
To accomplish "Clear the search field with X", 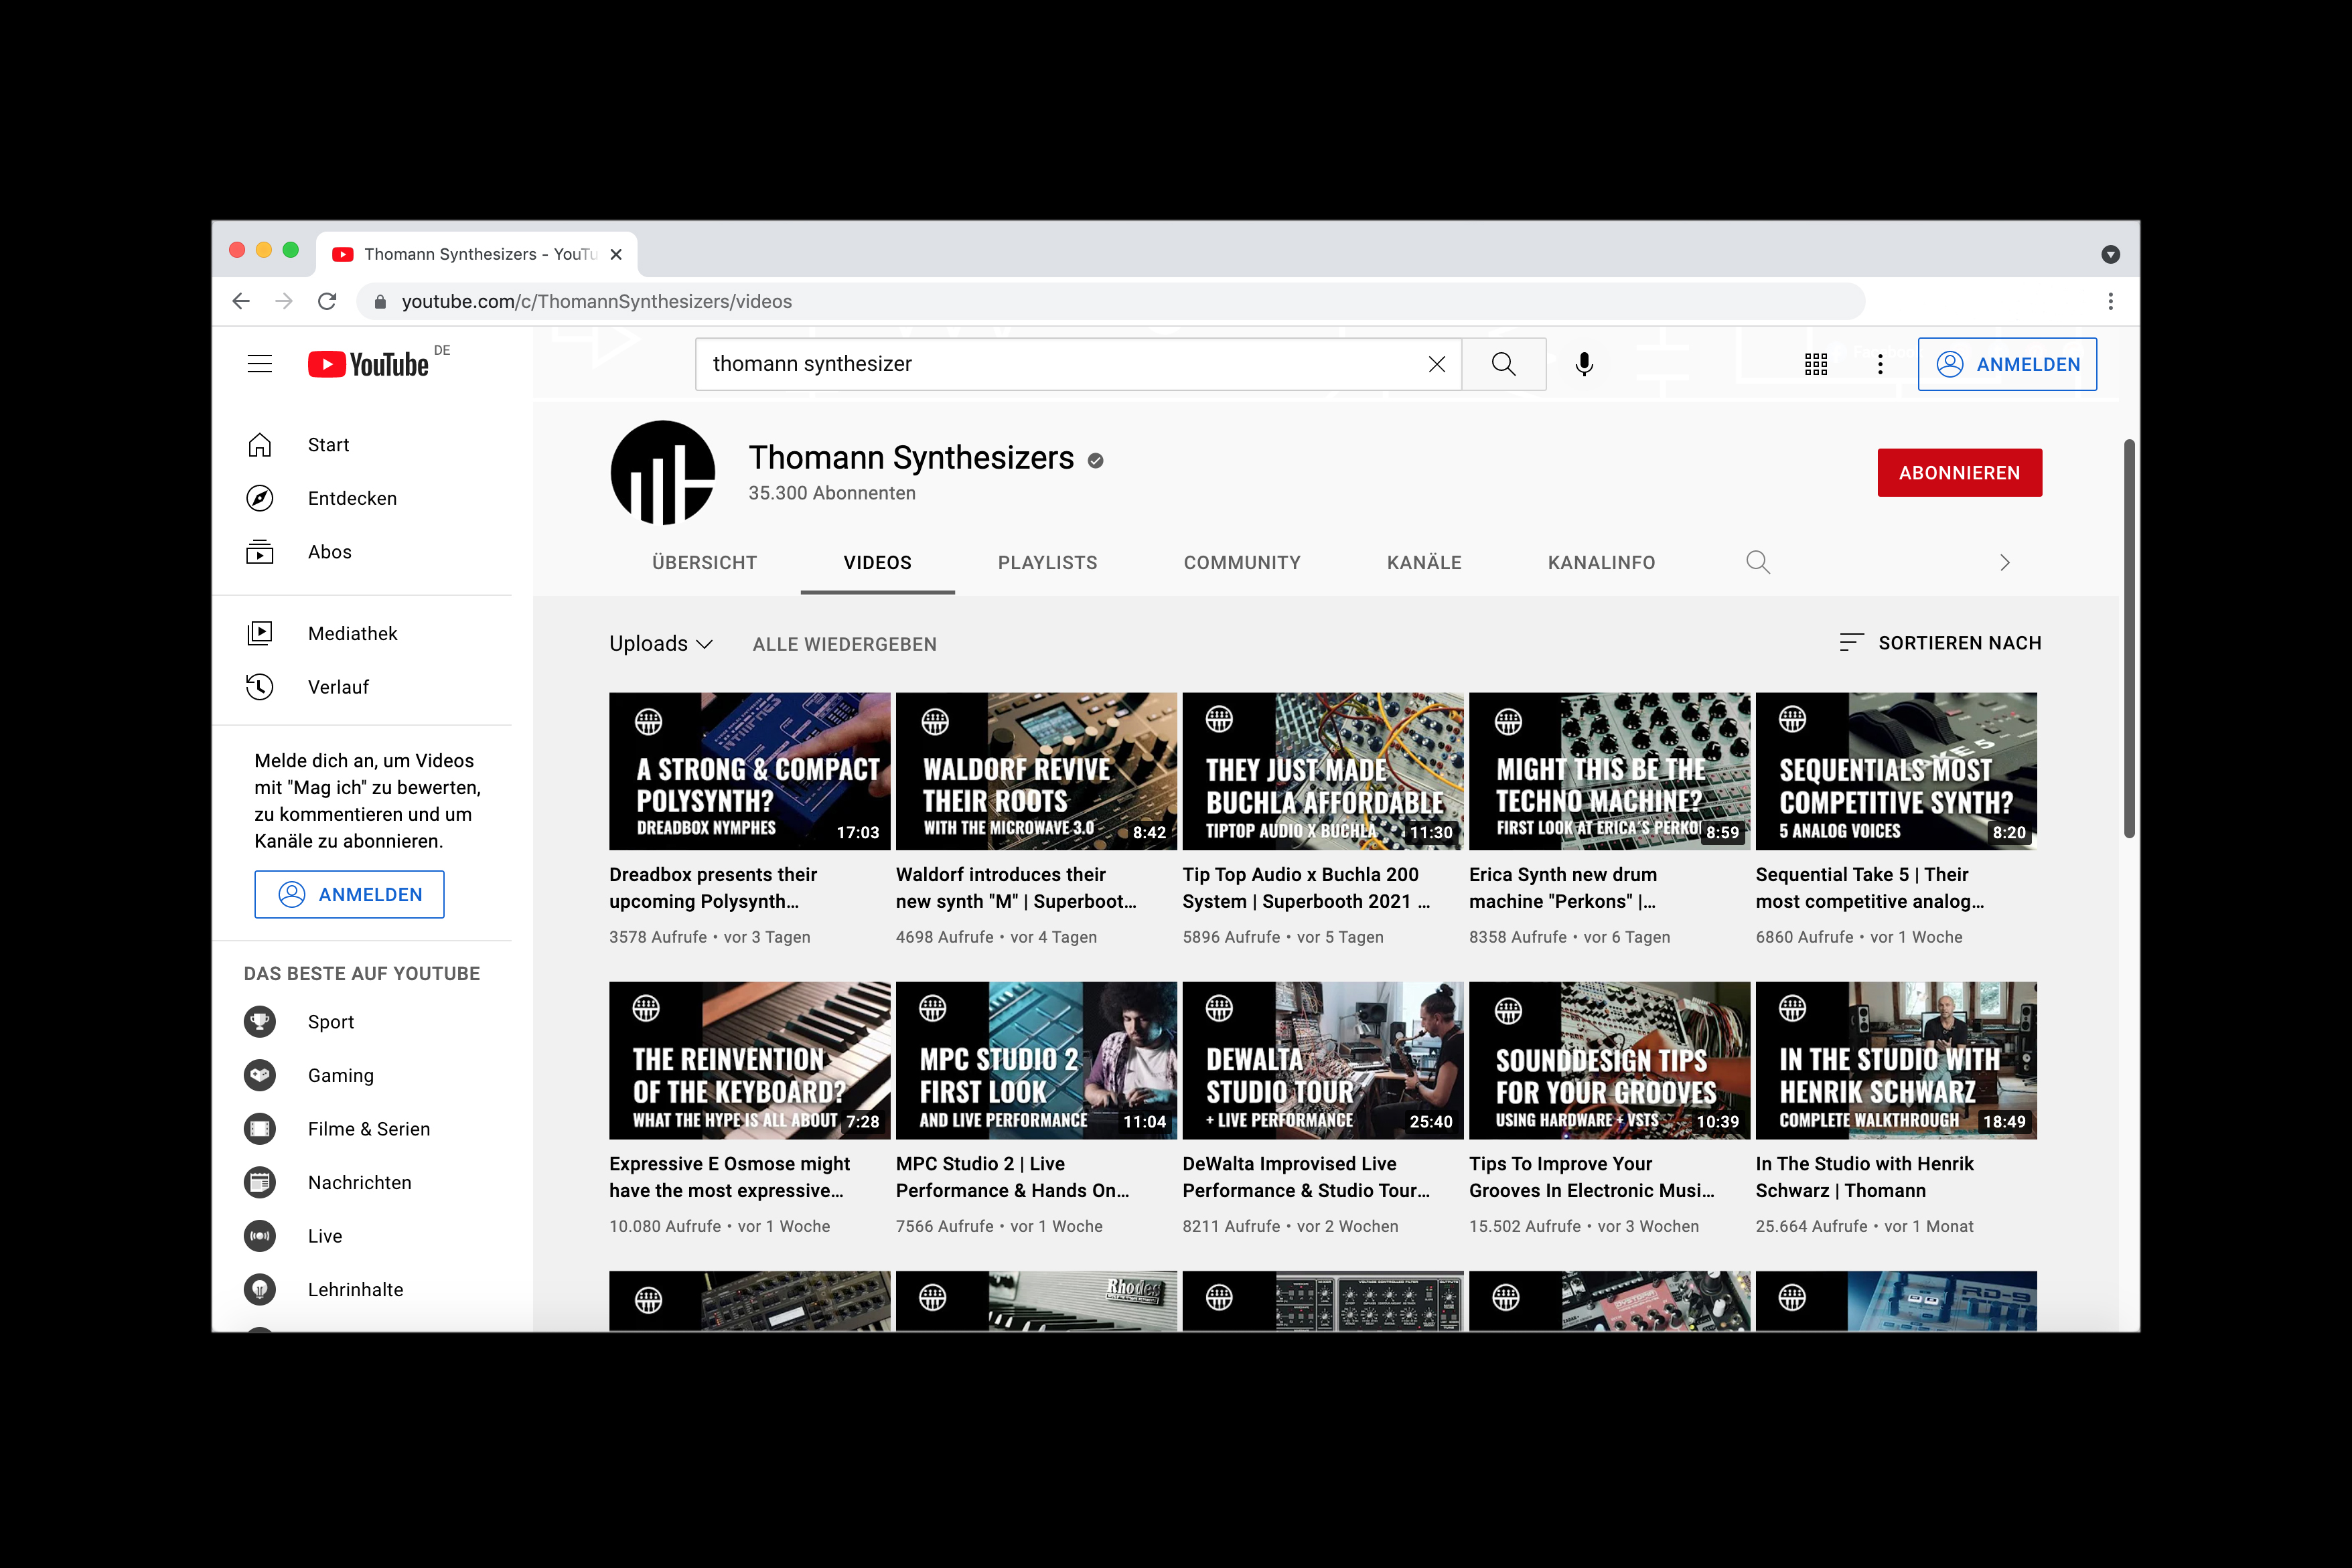I will click(x=1436, y=364).
